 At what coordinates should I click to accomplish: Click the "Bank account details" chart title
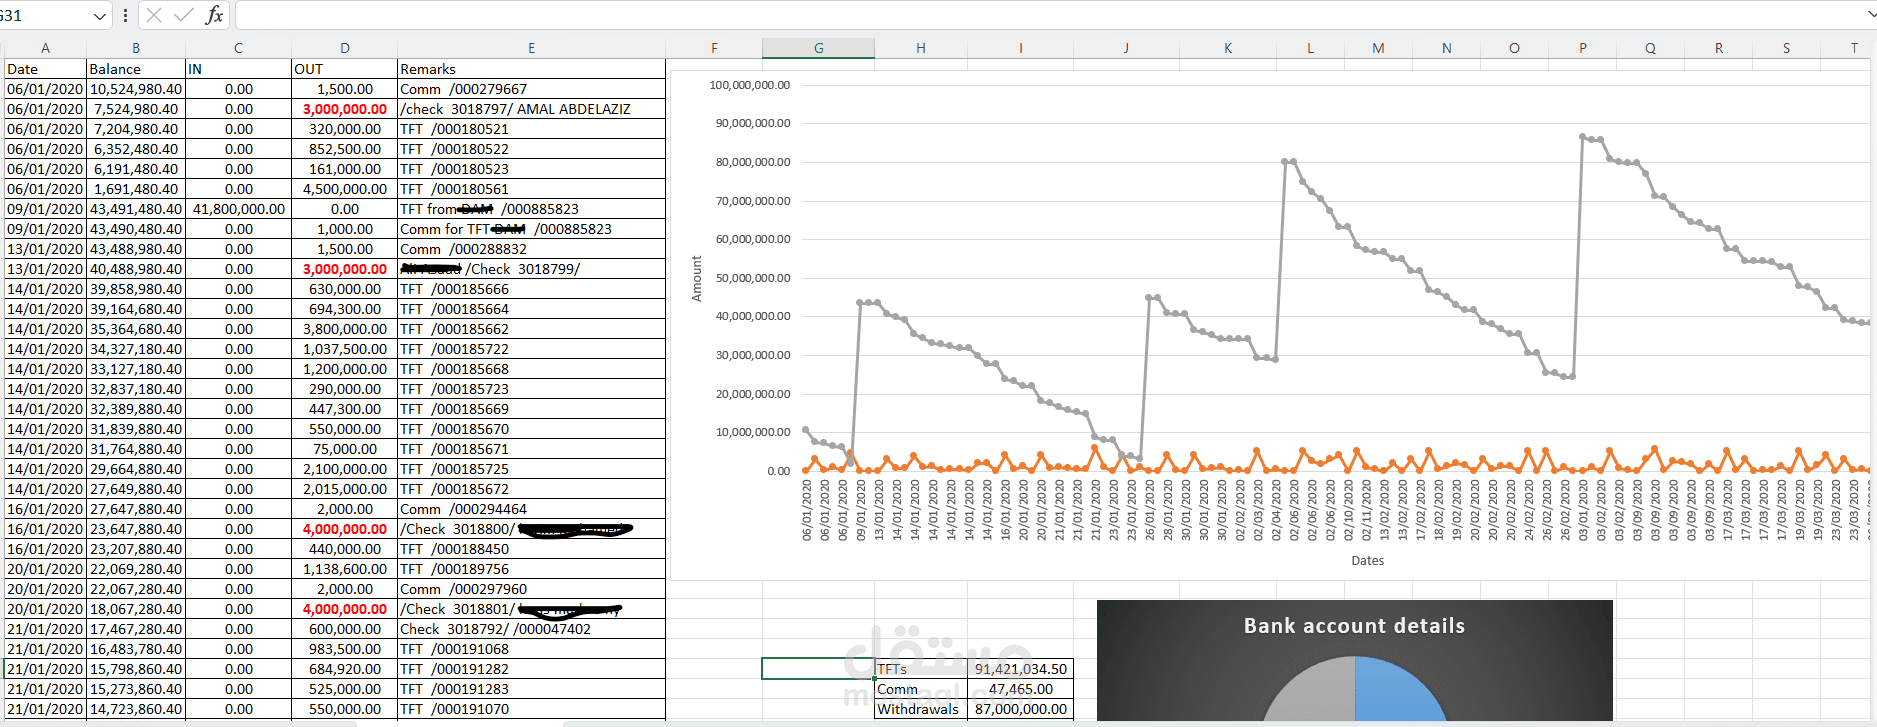[1354, 626]
